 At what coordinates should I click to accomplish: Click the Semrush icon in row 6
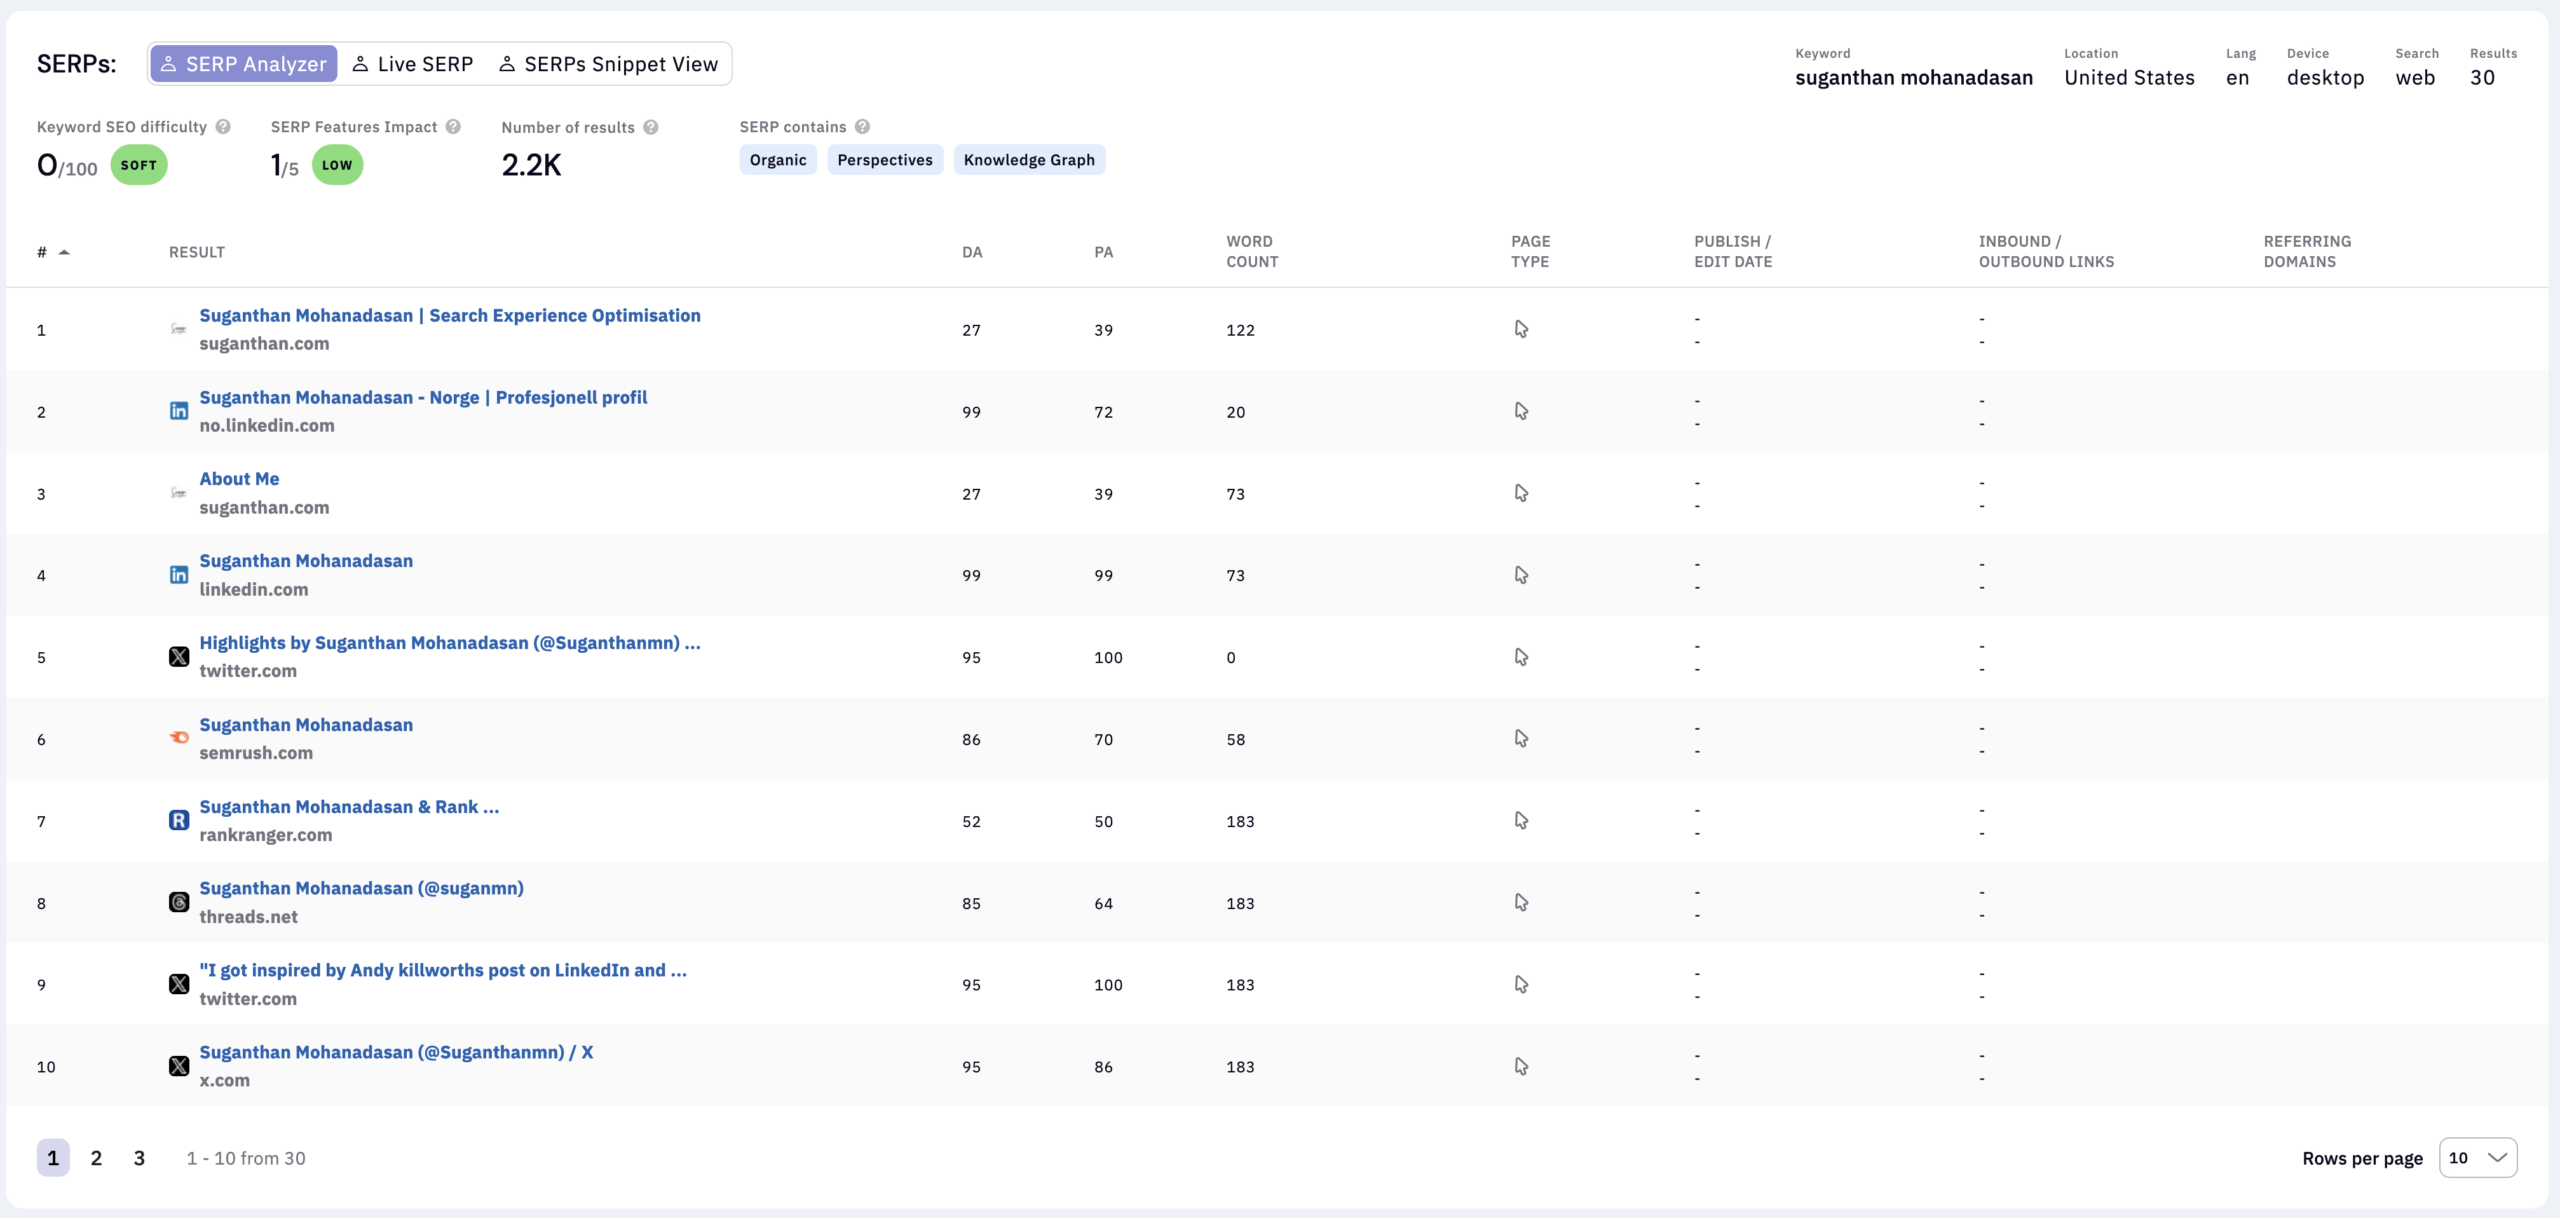(x=180, y=738)
